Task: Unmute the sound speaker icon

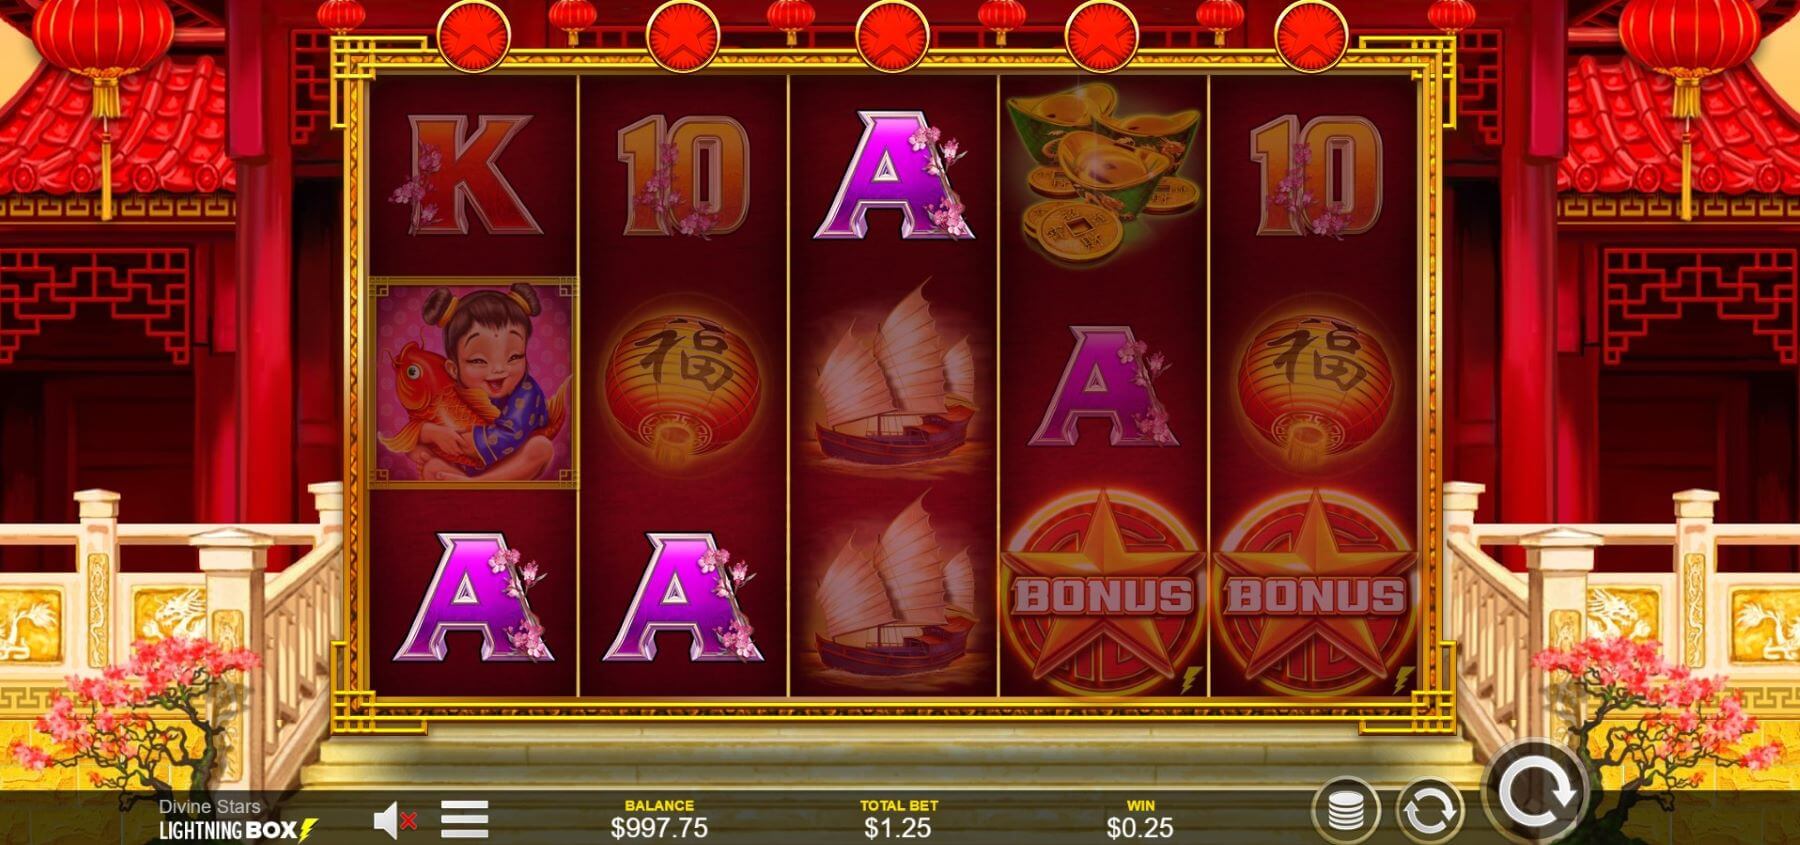Action: coord(394,821)
